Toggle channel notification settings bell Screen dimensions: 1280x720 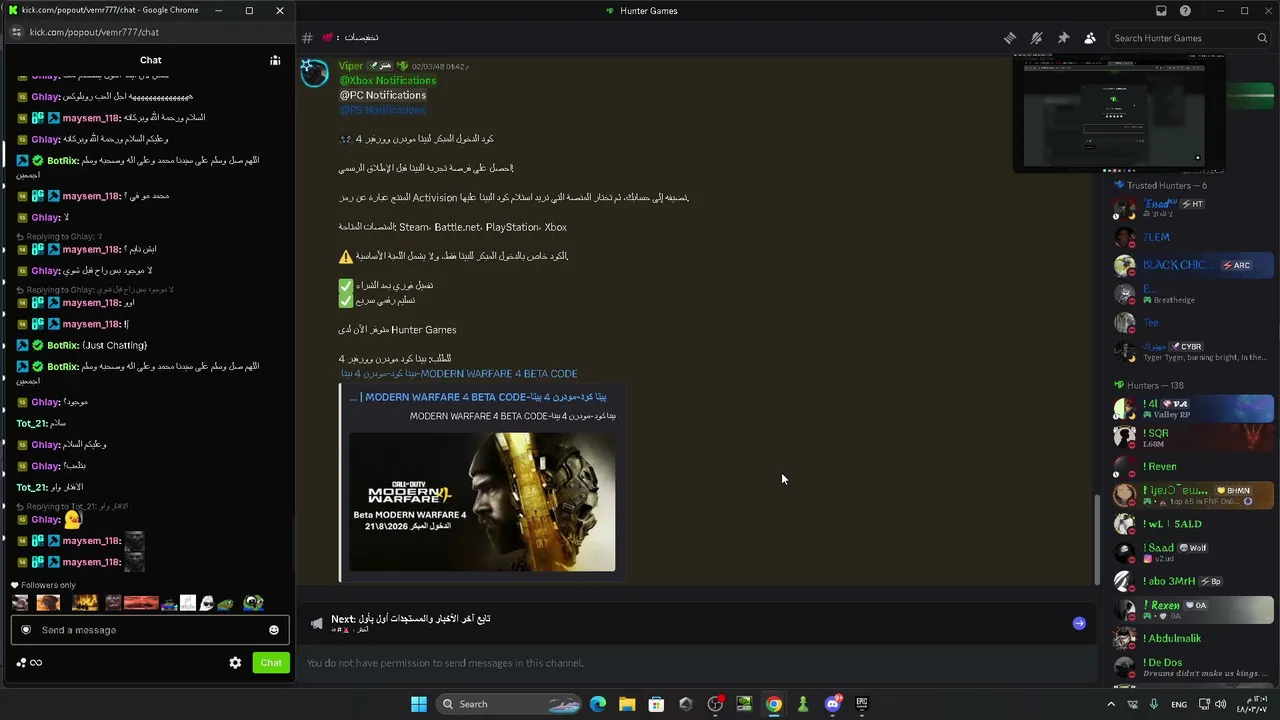point(1037,38)
